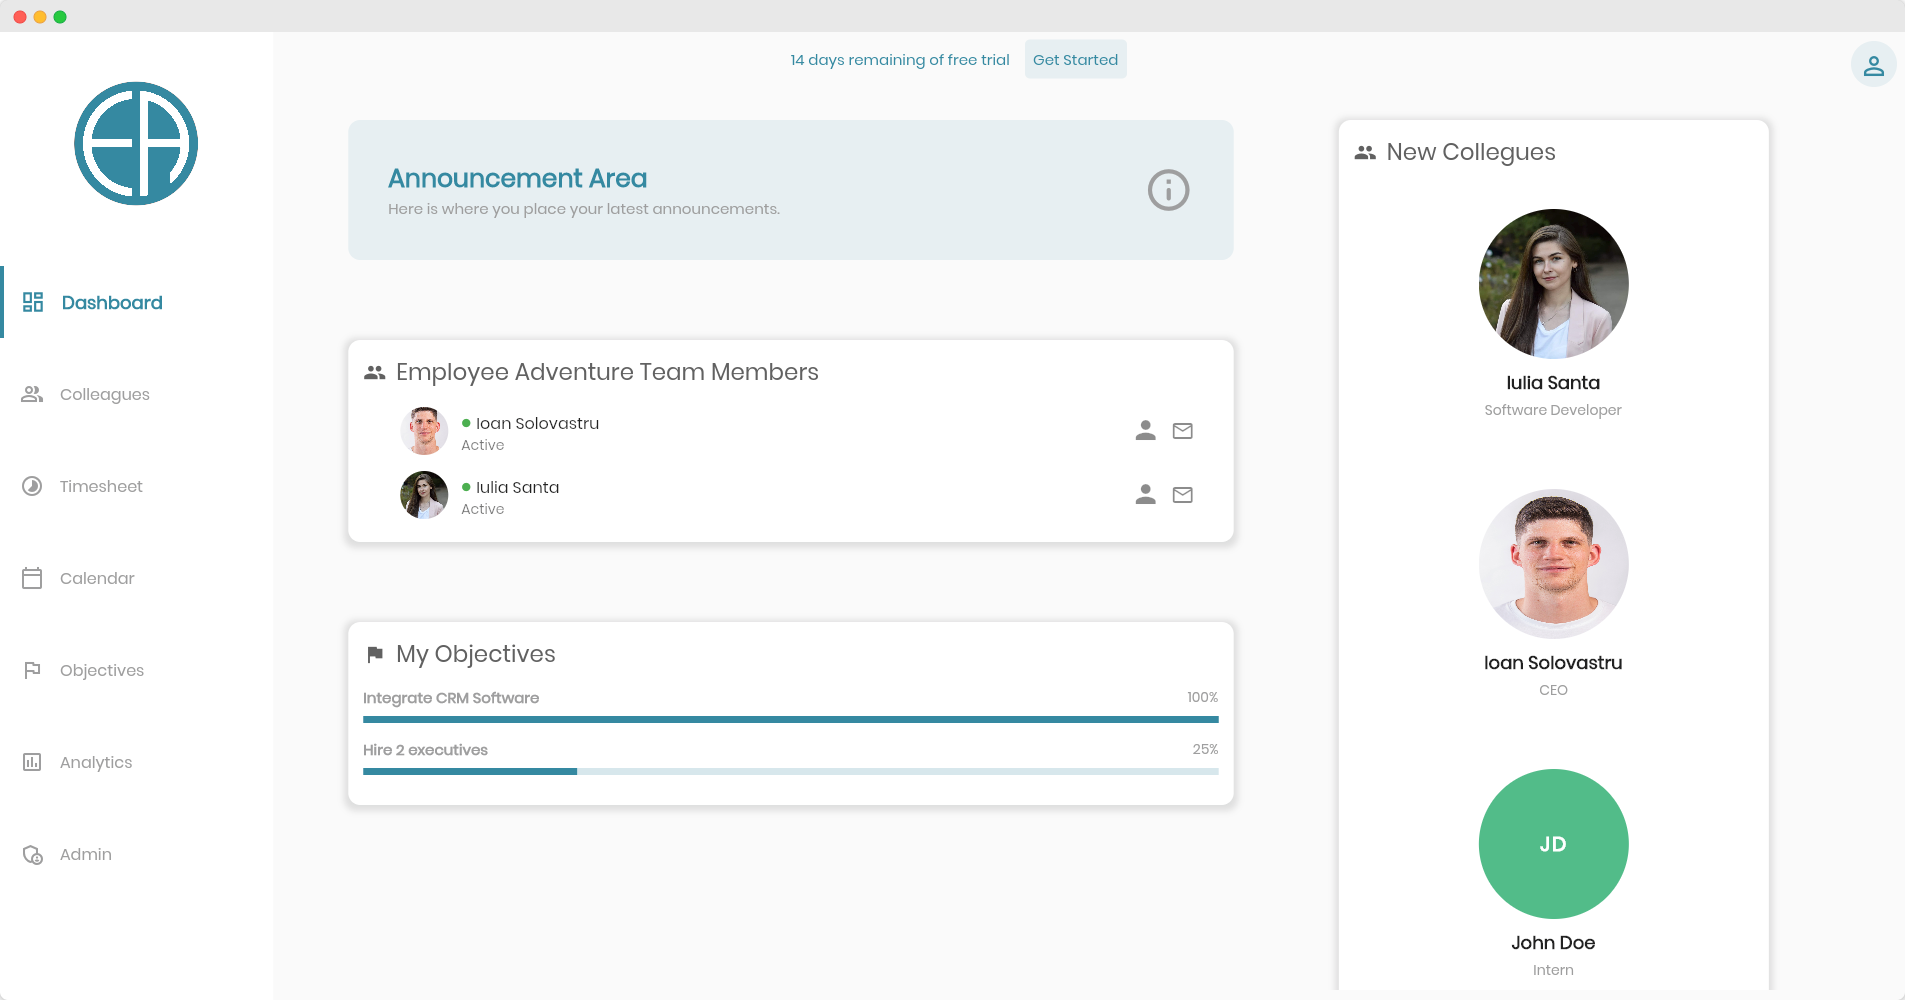This screenshot has height=1000, width=1905.
Task: Click the Get Started button
Action: (x=1075, y=60)
